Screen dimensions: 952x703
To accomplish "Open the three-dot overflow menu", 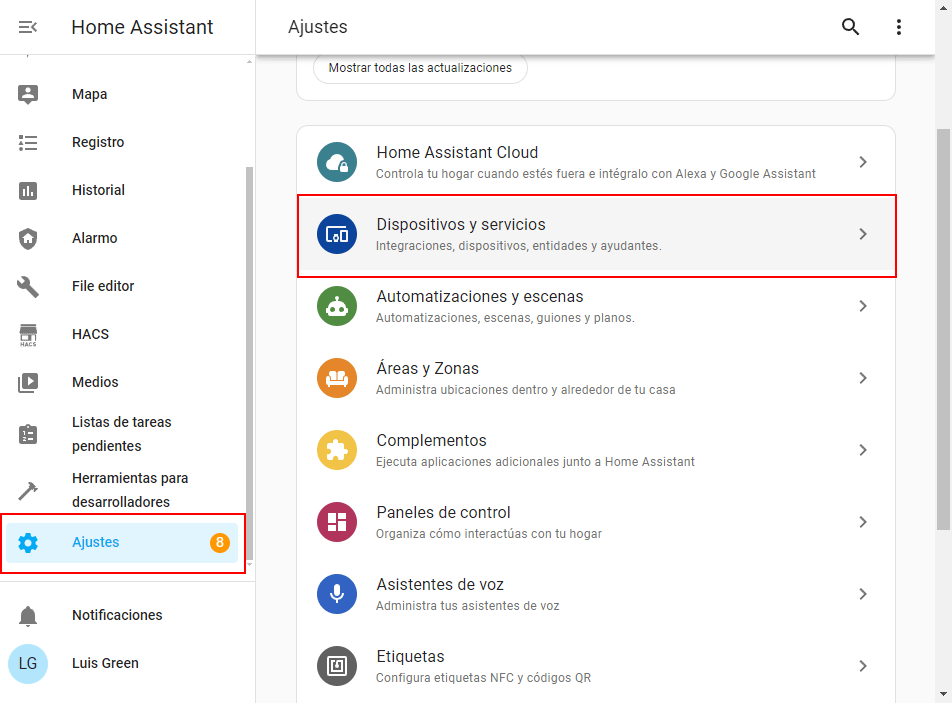I will [x=898, y=27].
